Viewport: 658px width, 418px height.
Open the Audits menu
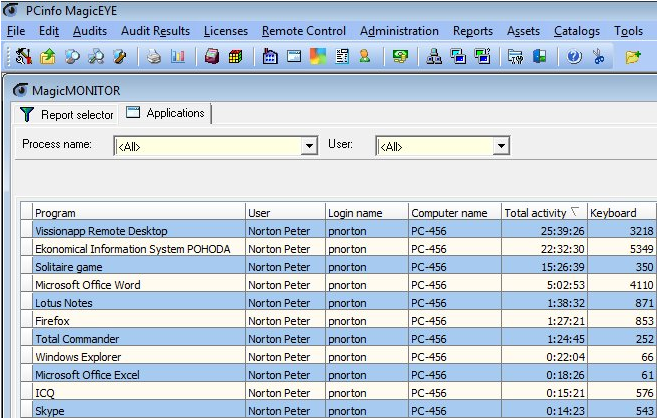click(90, 31)
